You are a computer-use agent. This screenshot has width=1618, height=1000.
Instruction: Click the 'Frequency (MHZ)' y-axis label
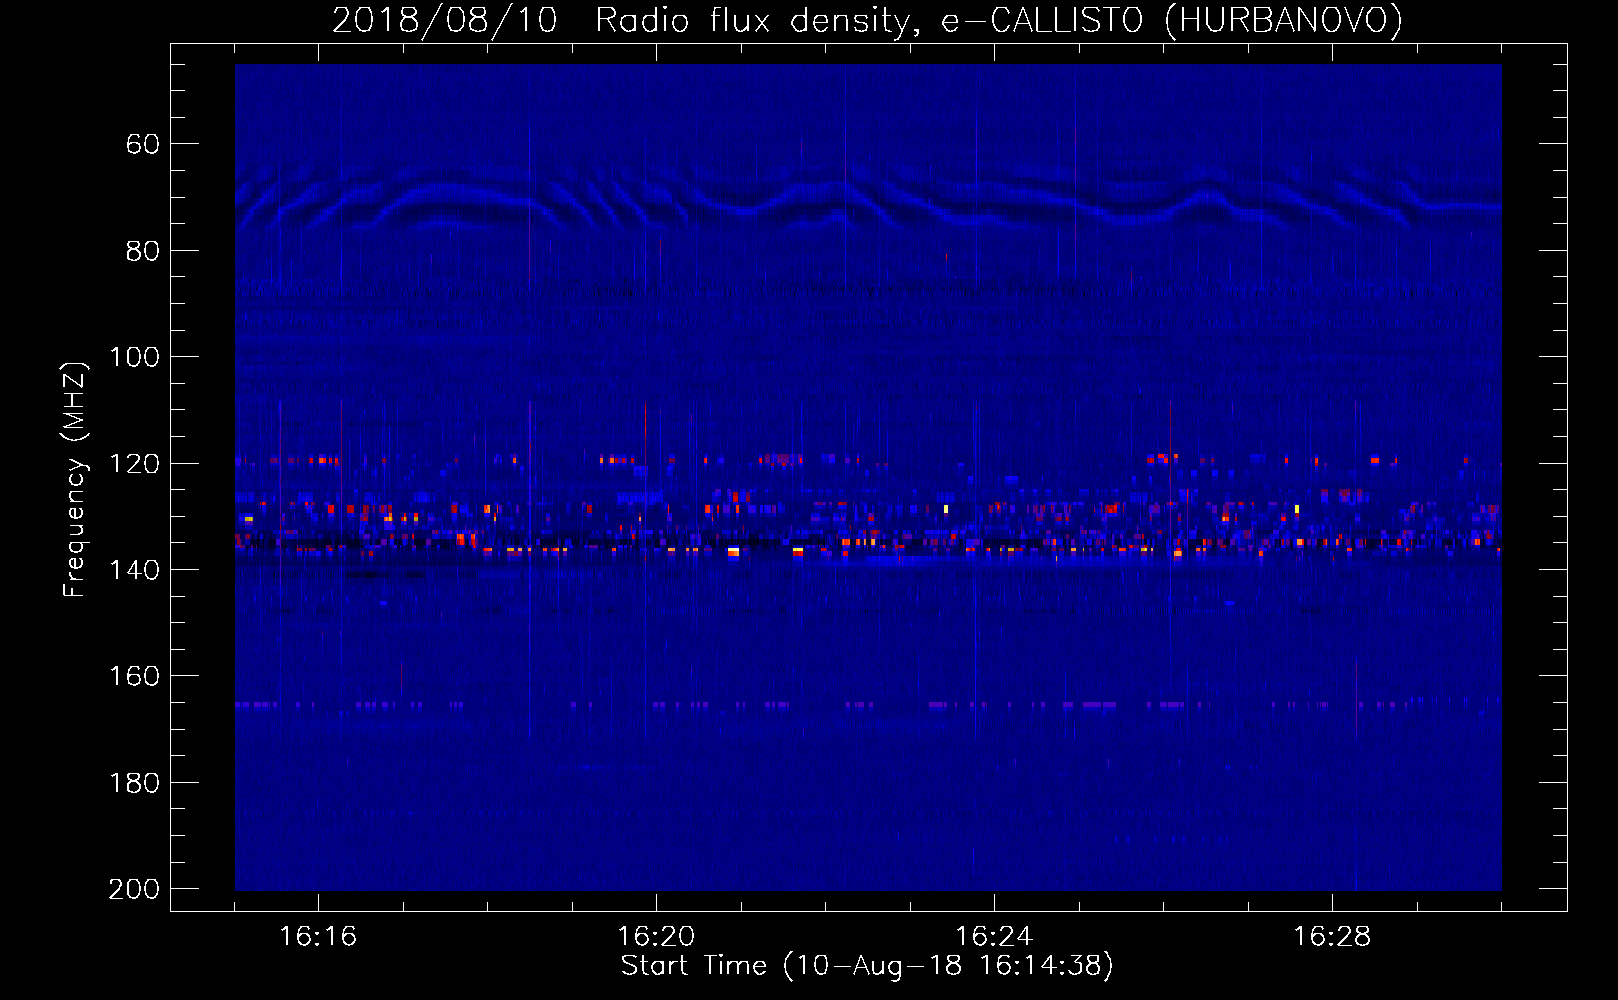[74, 479]
